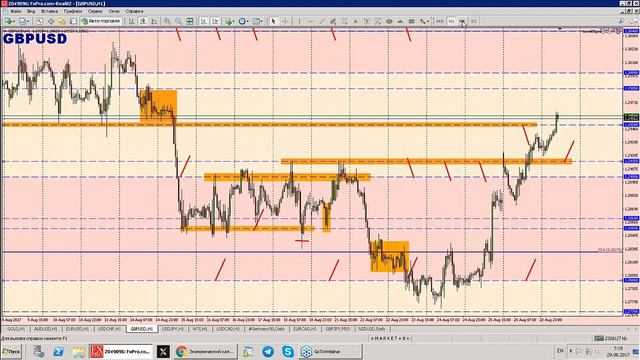Click the Пуск start button
This screenshot has height=360, width=640.
pos(11,351)
